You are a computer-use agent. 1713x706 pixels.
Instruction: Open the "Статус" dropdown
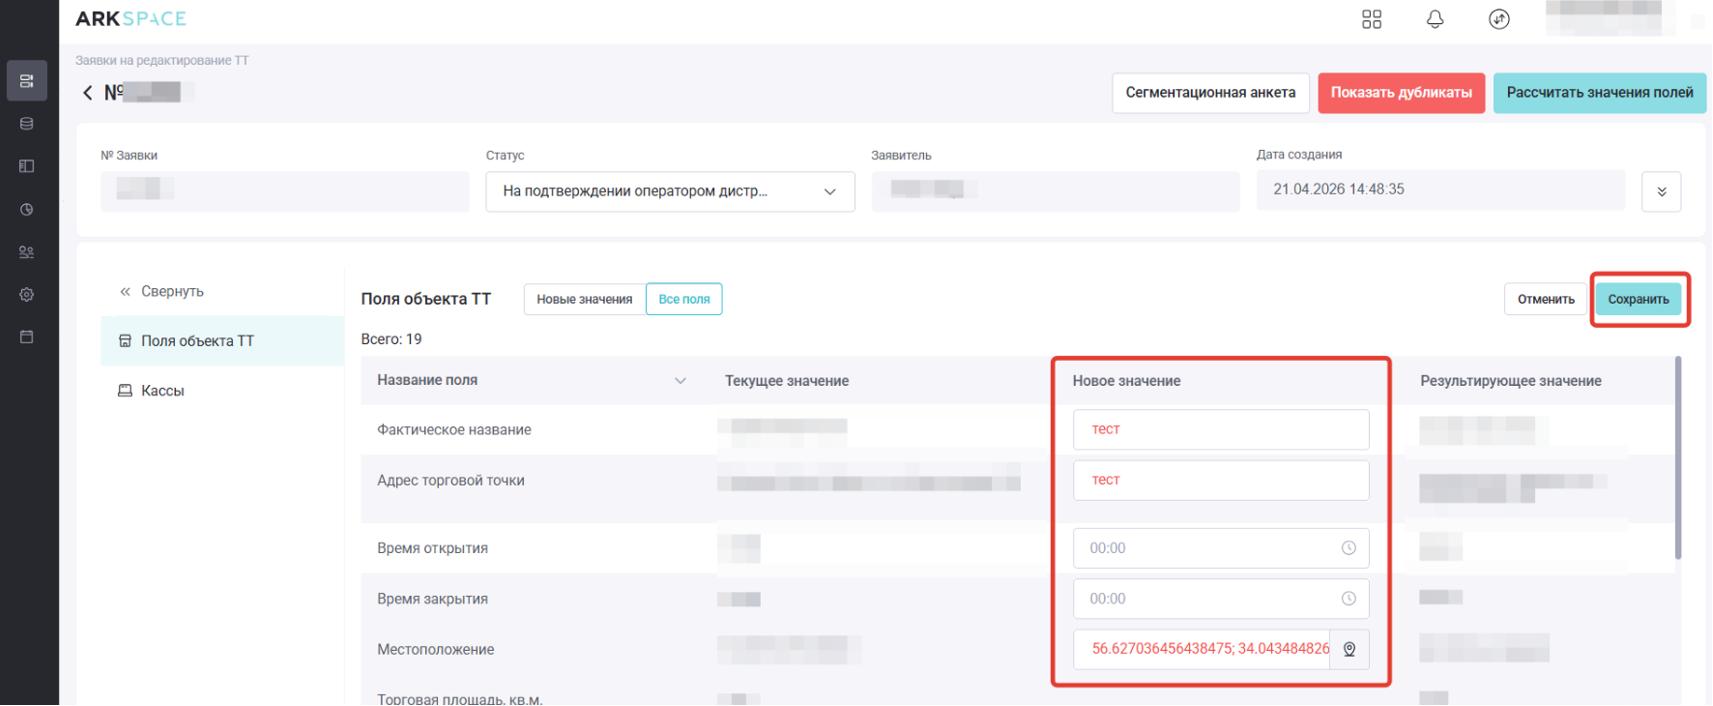click(669, 192)
